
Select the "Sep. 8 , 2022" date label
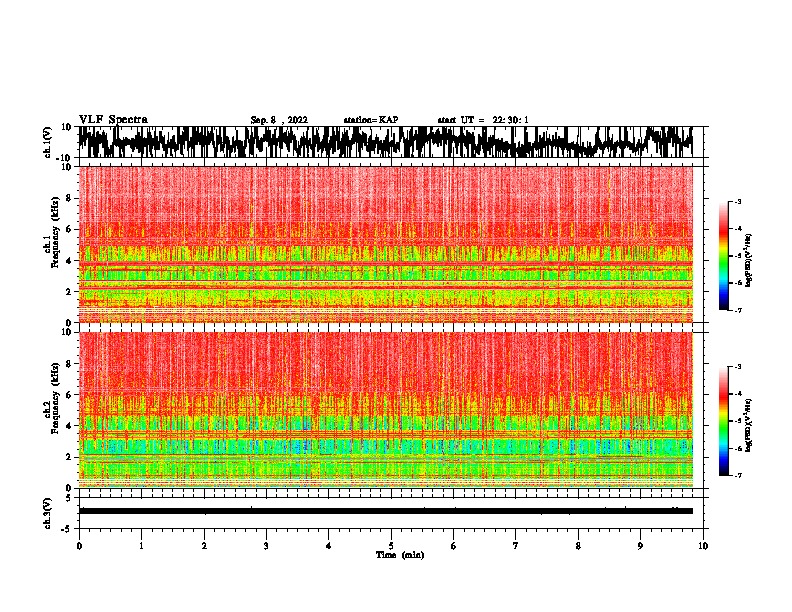point(279,120)
